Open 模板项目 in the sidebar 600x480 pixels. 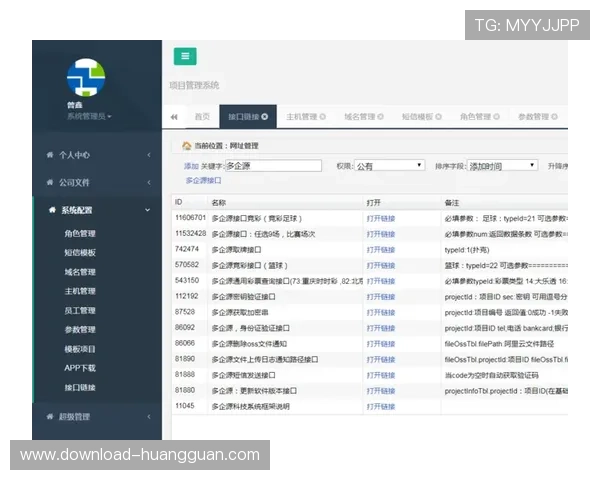pyautogui.click(x=80, y=349)
